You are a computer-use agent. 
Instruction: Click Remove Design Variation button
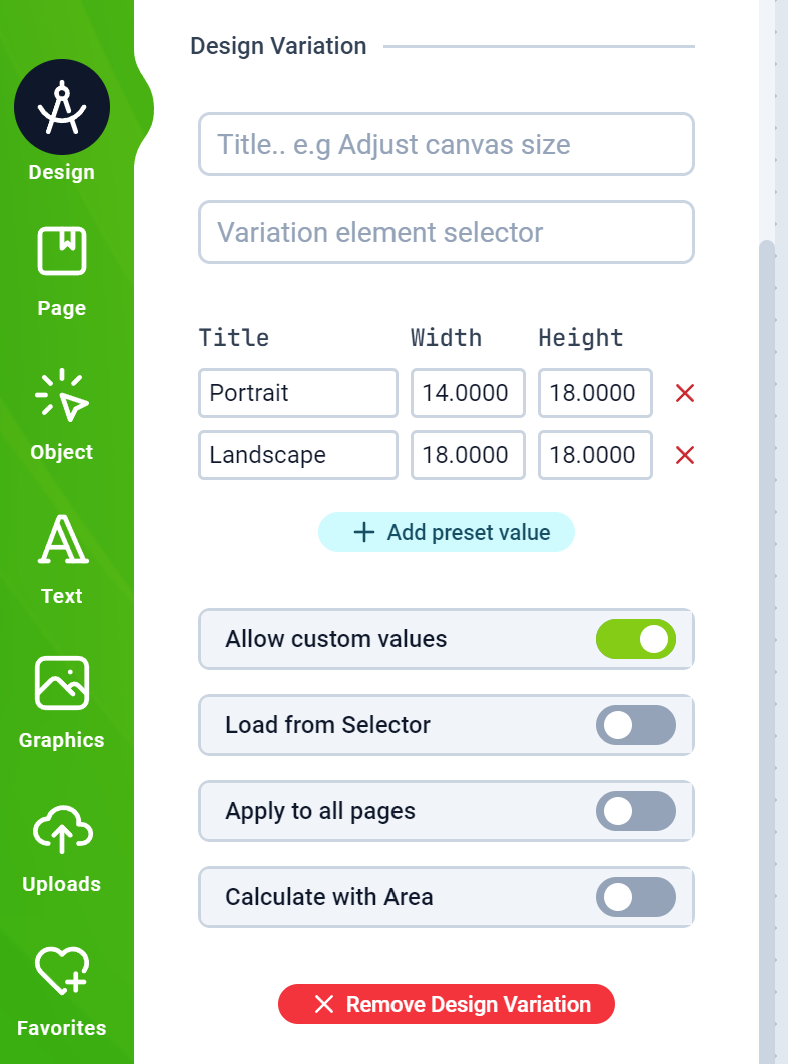[447, 1004]
